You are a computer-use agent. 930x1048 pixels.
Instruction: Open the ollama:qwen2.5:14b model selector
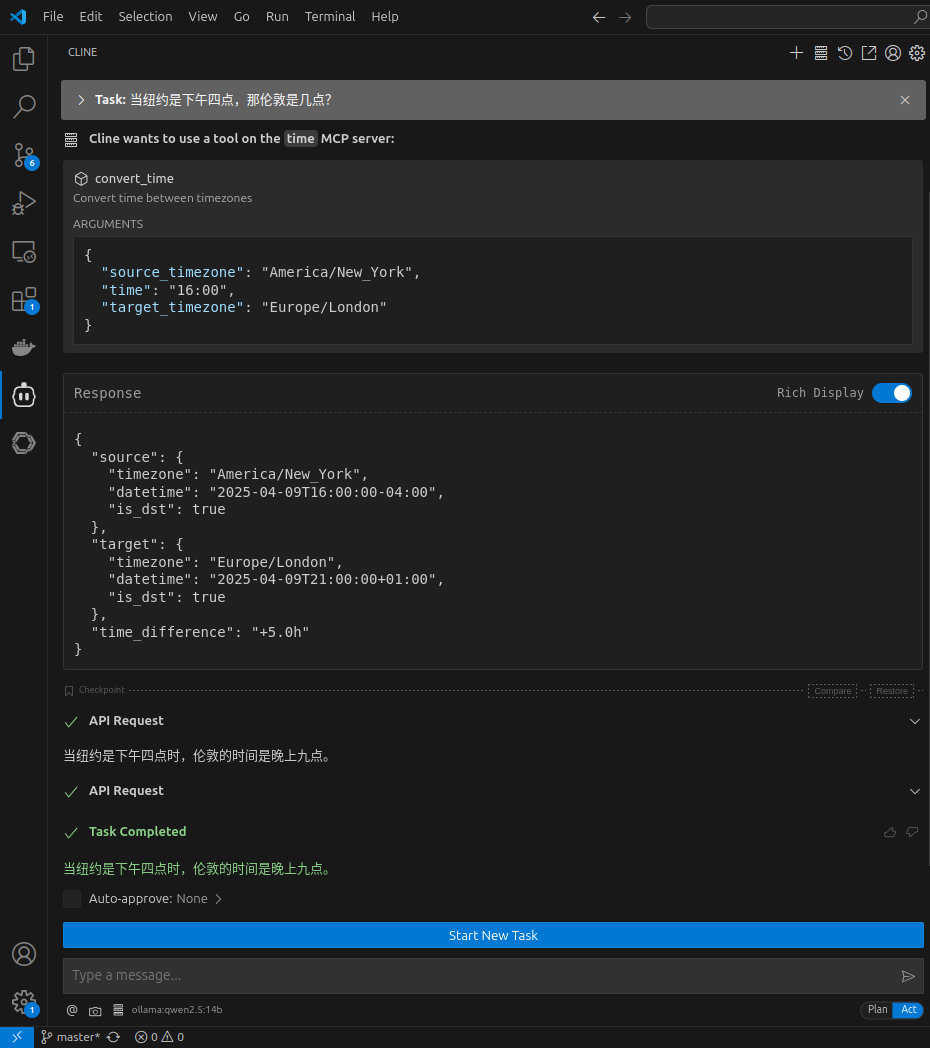[177, 1010]
